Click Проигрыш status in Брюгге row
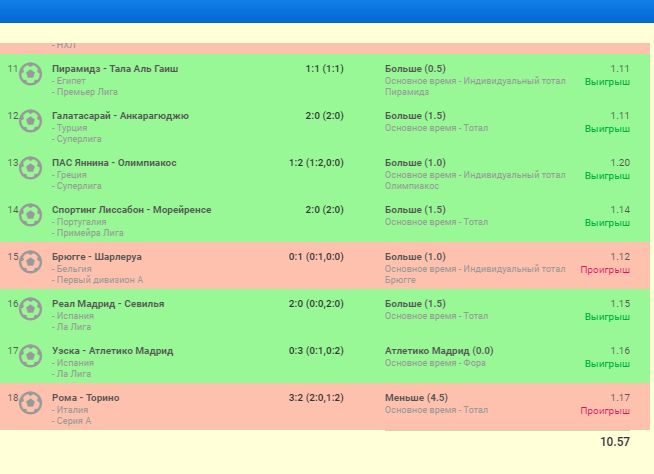The height and width of the screenshot is (474, 654). [x=605, y=270]
